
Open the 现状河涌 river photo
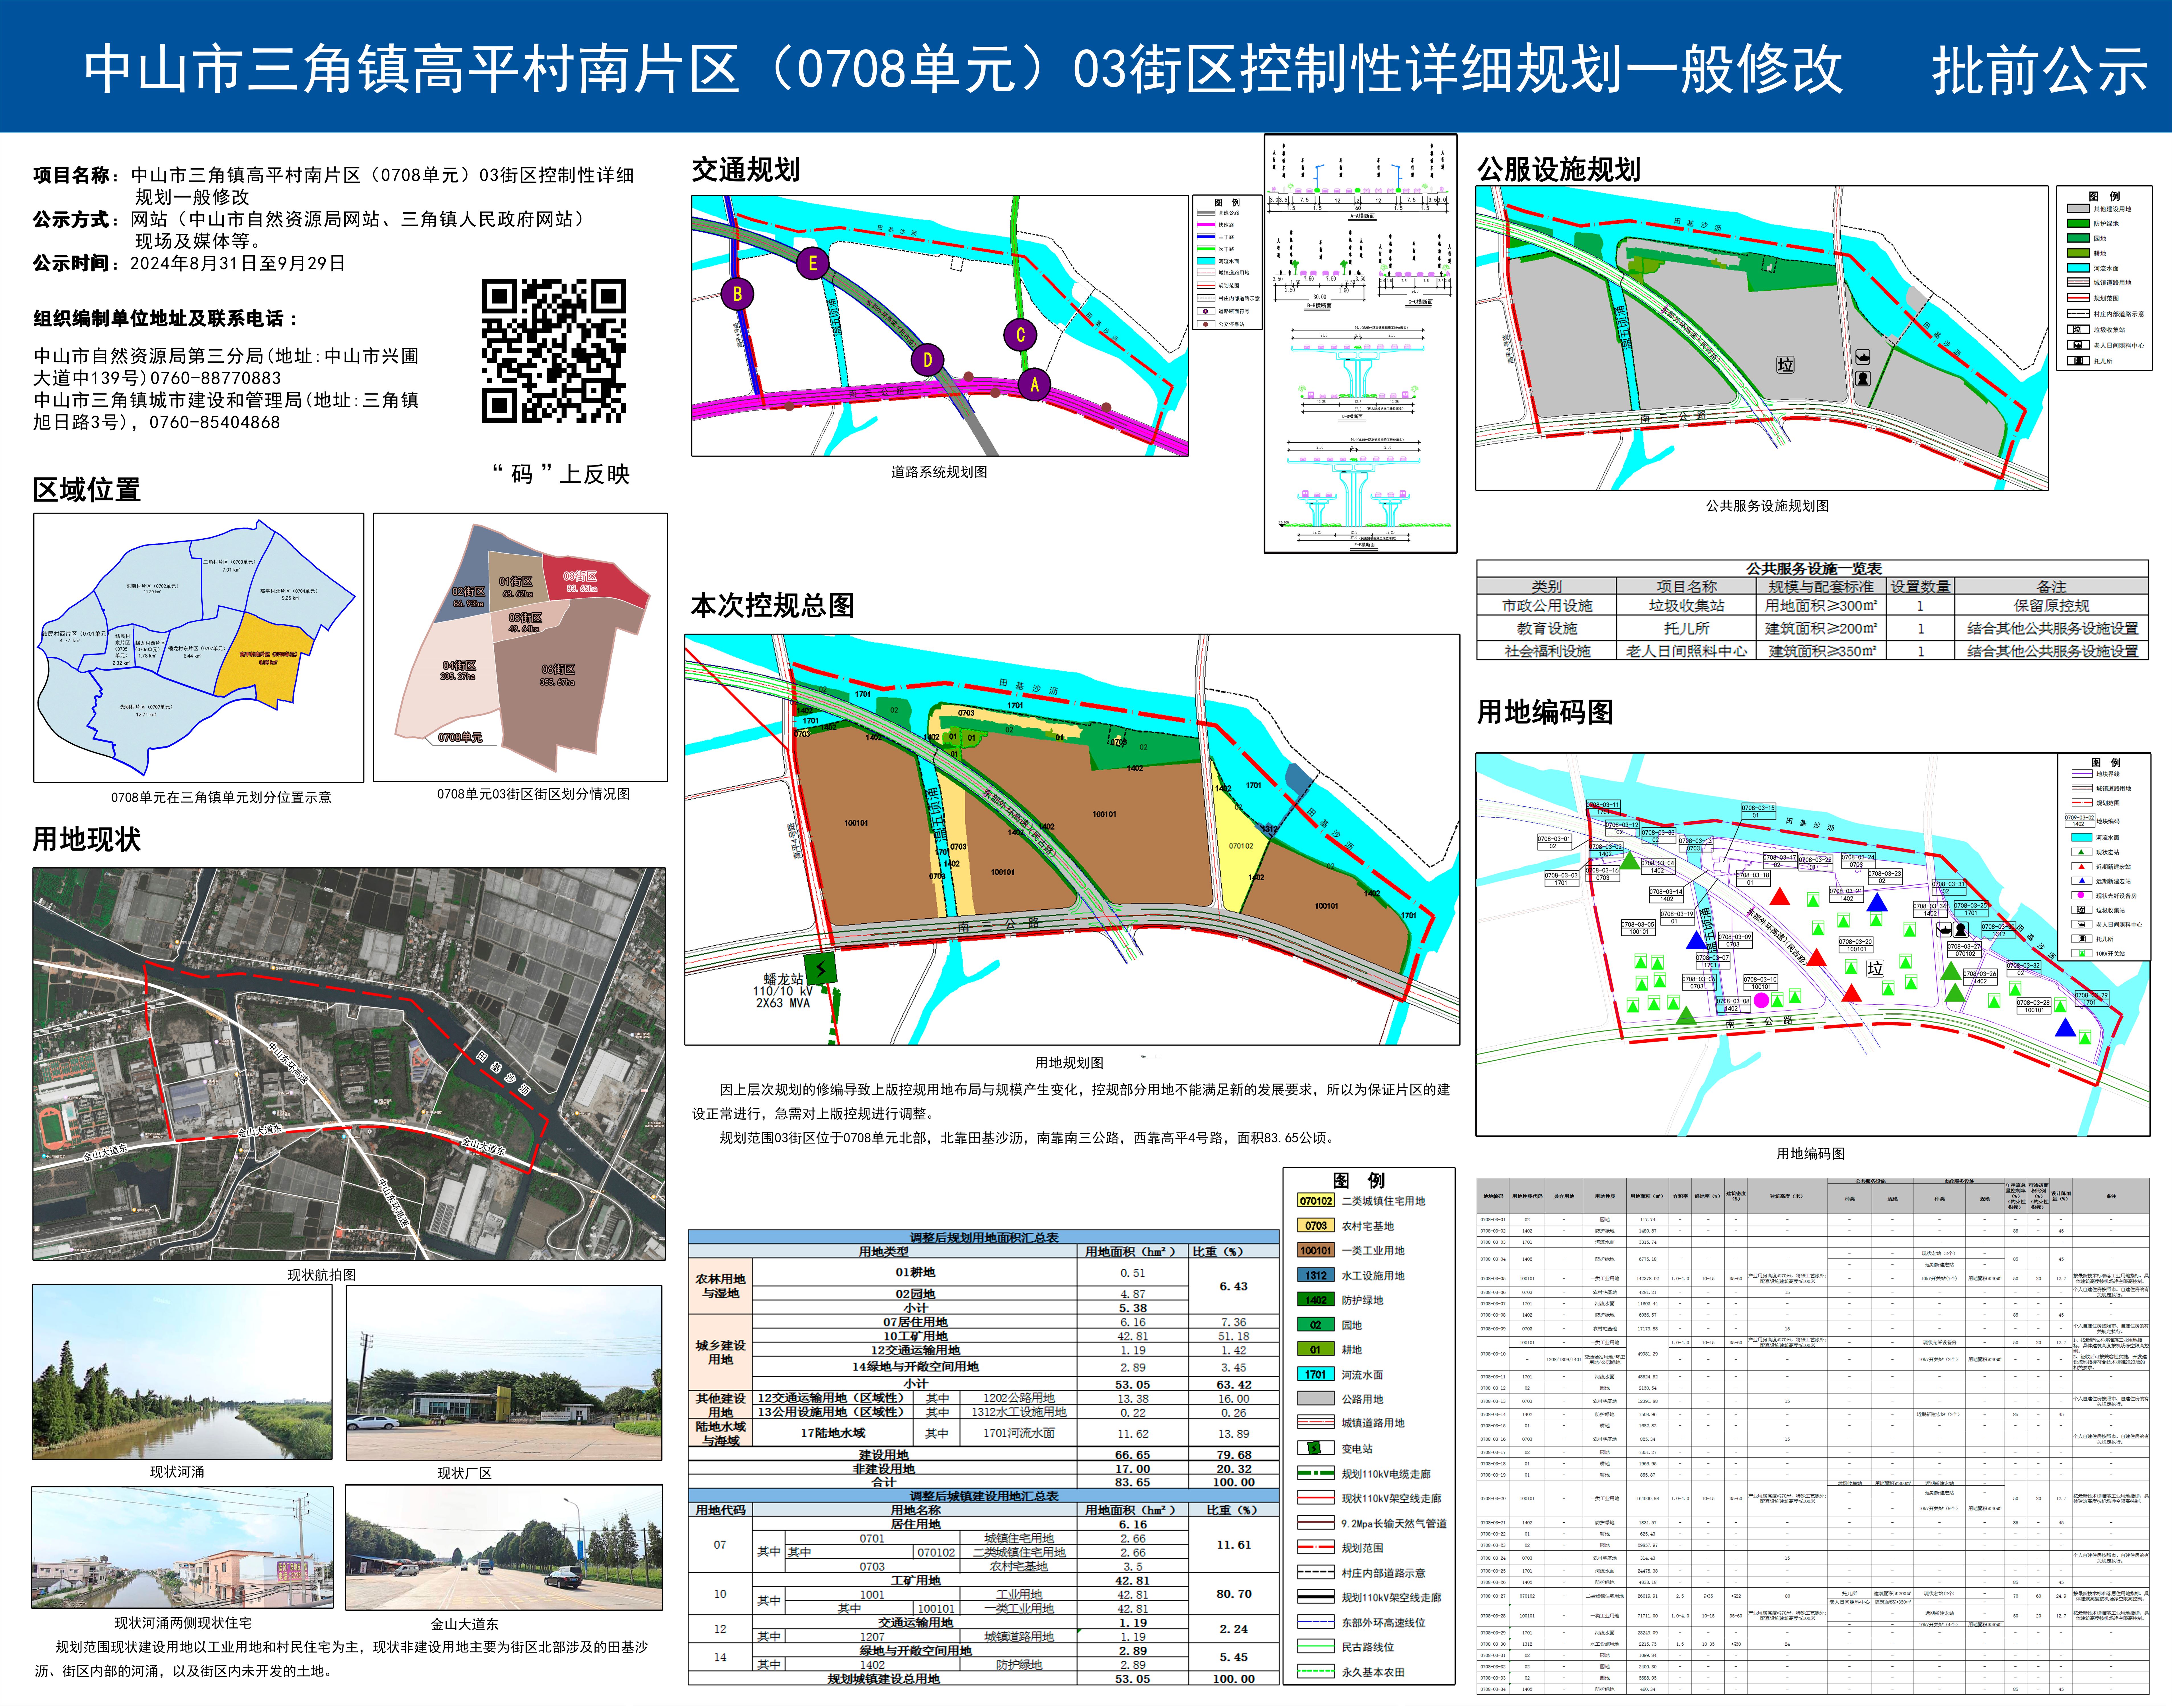(182, 1372)
